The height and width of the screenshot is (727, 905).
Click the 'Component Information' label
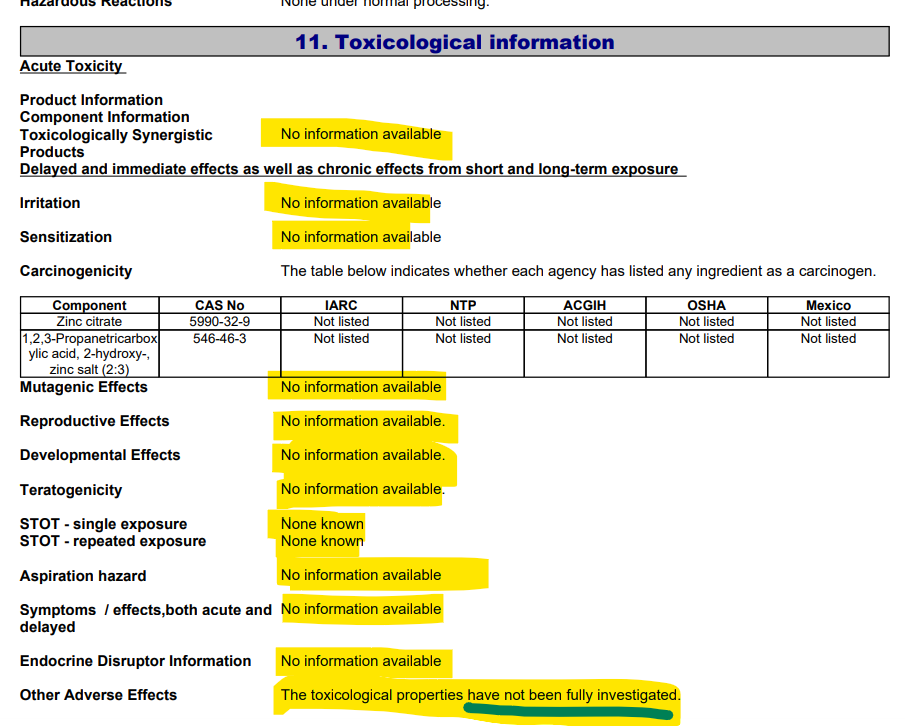coord(104,117)
